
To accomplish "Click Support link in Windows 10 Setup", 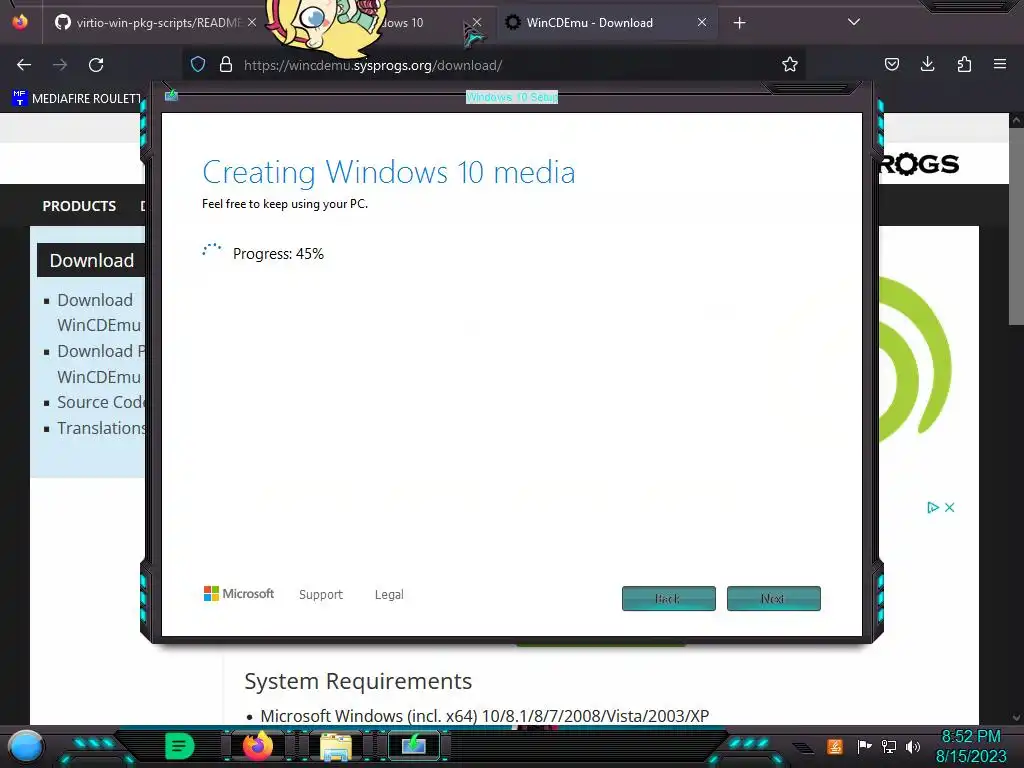I will (x=321, y=594).
